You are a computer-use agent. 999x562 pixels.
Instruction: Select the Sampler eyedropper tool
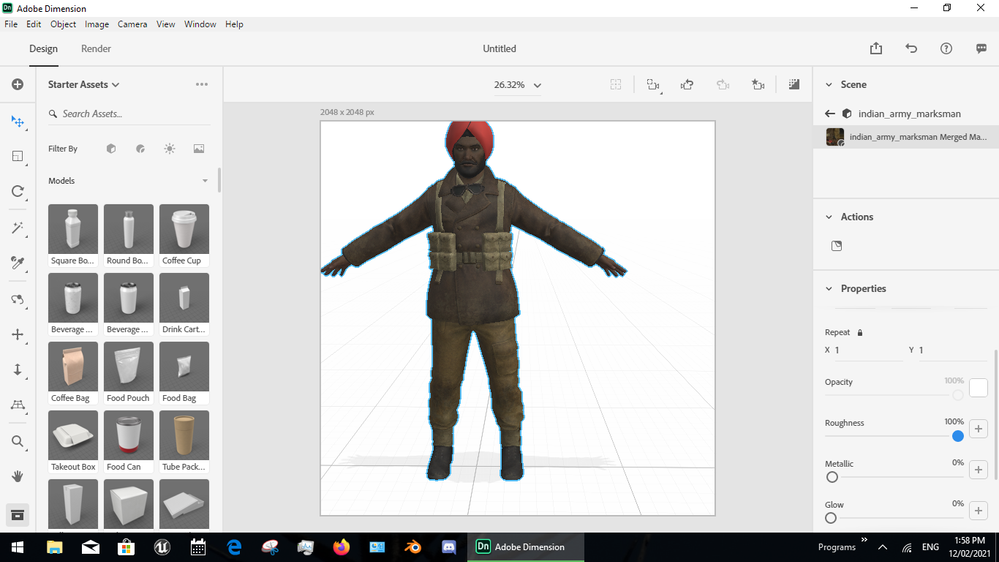click(18, 263)
